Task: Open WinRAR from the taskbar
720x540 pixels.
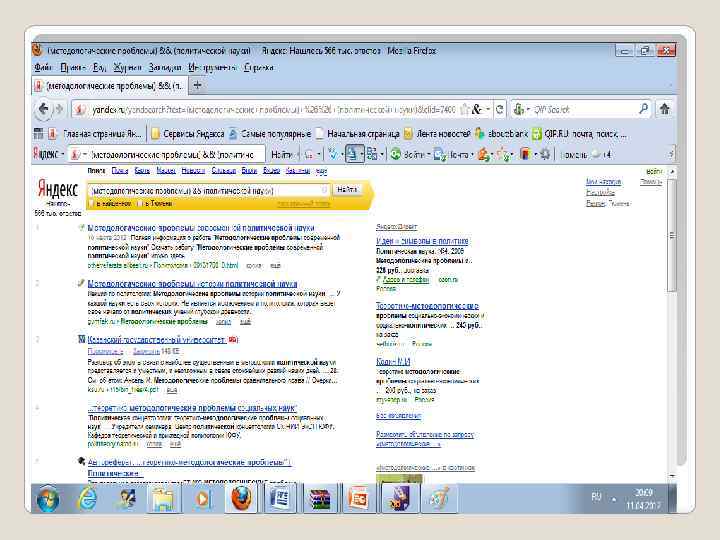Action: pos(320,499)
